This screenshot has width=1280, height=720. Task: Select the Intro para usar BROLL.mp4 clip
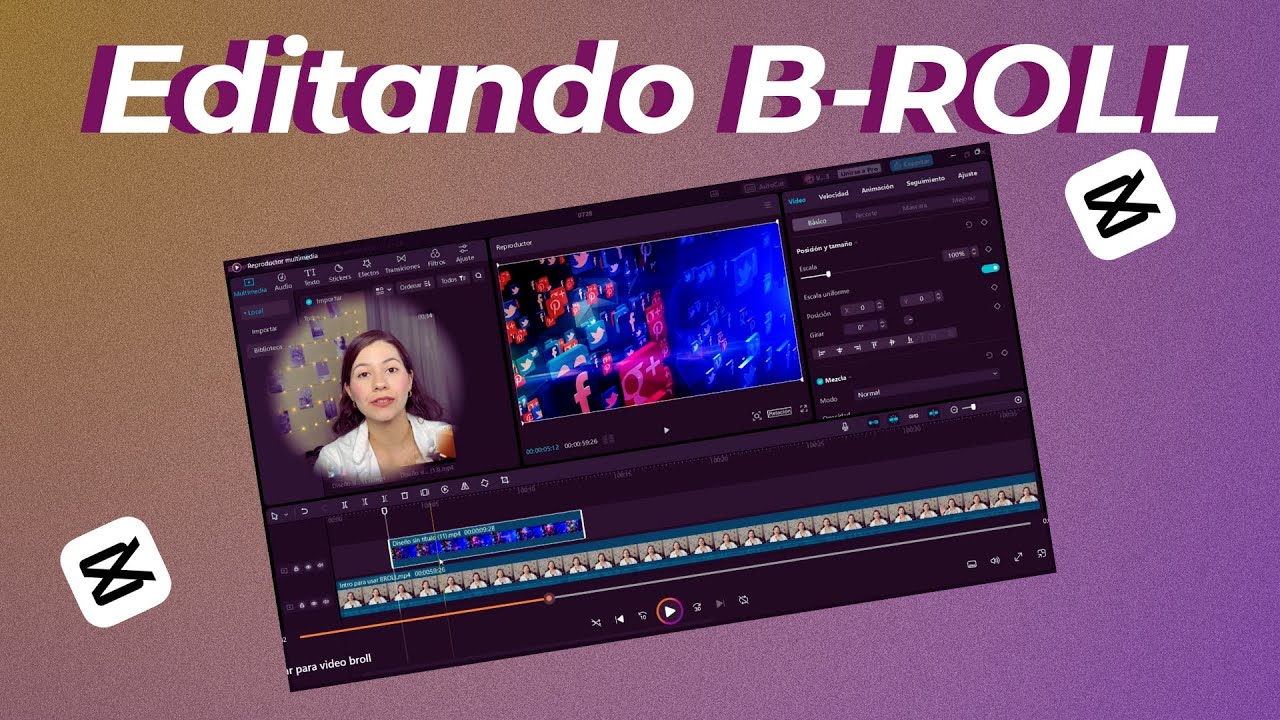690,545
